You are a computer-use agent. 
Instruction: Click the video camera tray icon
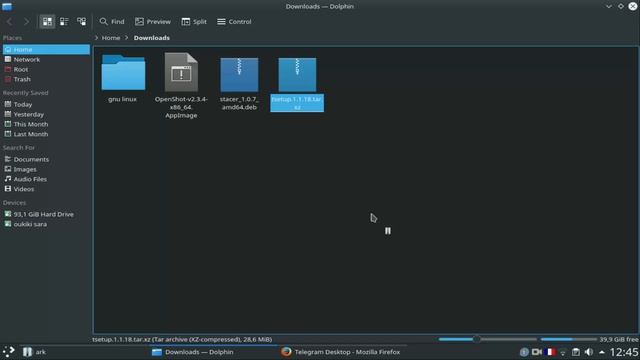point(537,352)
